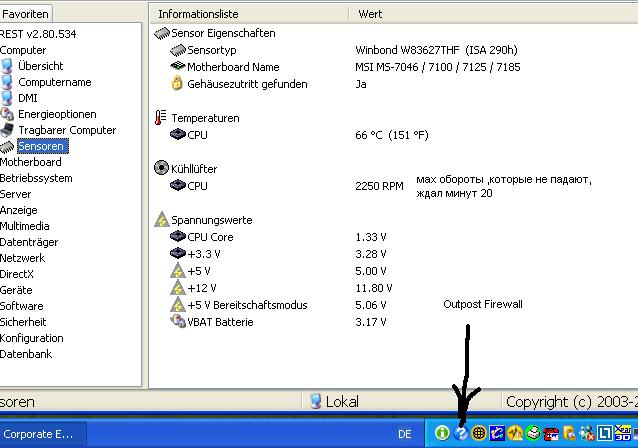
Task: Select the Multimedia tree node
Action: point(25,226)
